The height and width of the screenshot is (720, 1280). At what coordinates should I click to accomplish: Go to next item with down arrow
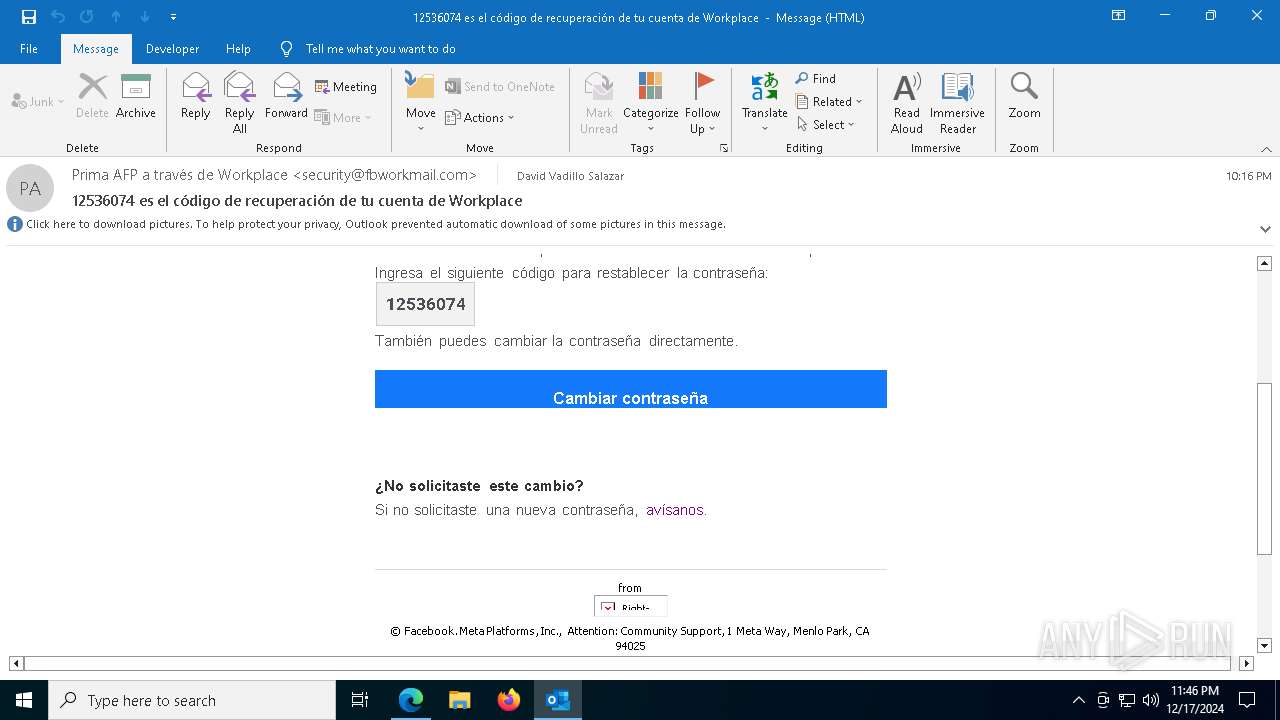click(145, 17)
